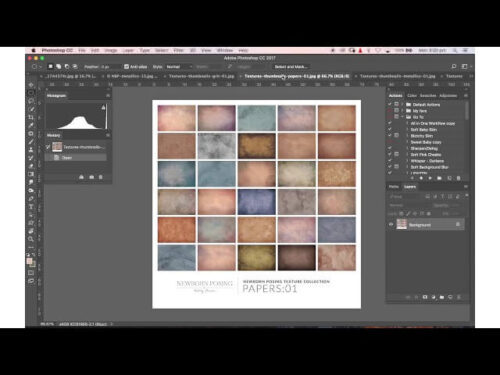The width and height of the screenshot is (500, 375).
Task: Open the Filter menu
Action: click(x=179, y=50)
